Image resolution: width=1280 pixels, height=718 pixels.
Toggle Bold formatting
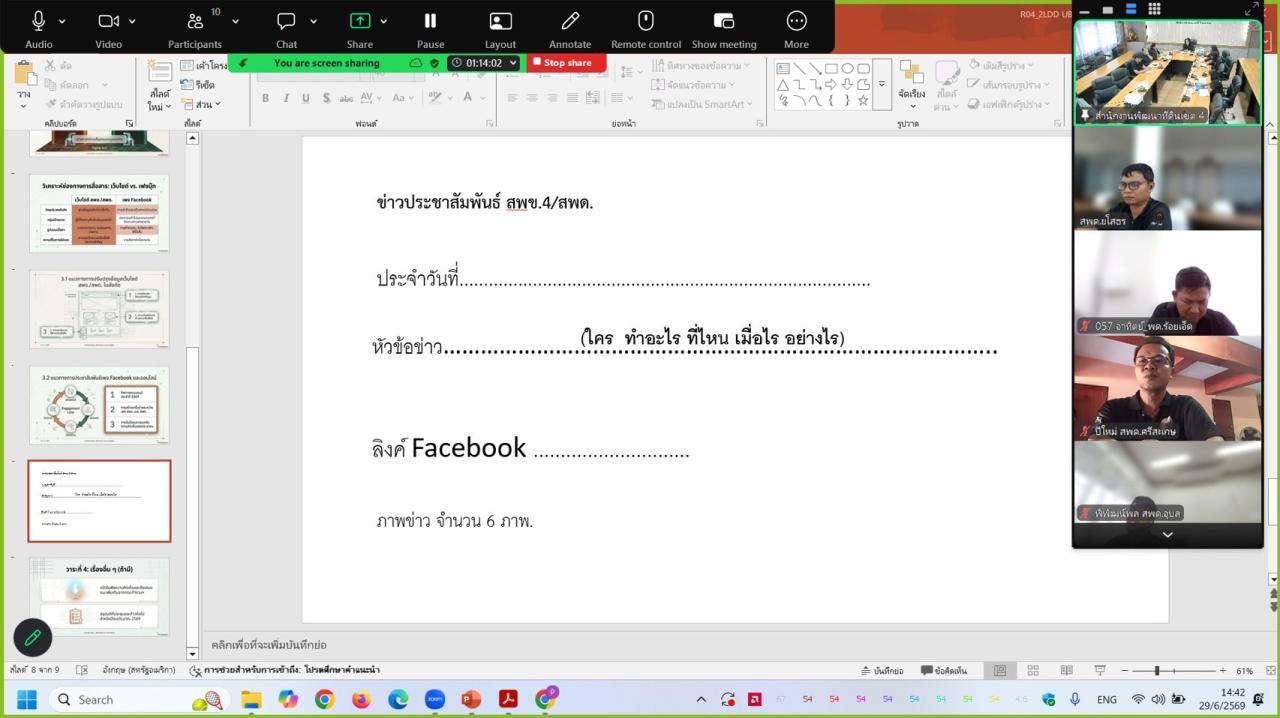(266, 98)
